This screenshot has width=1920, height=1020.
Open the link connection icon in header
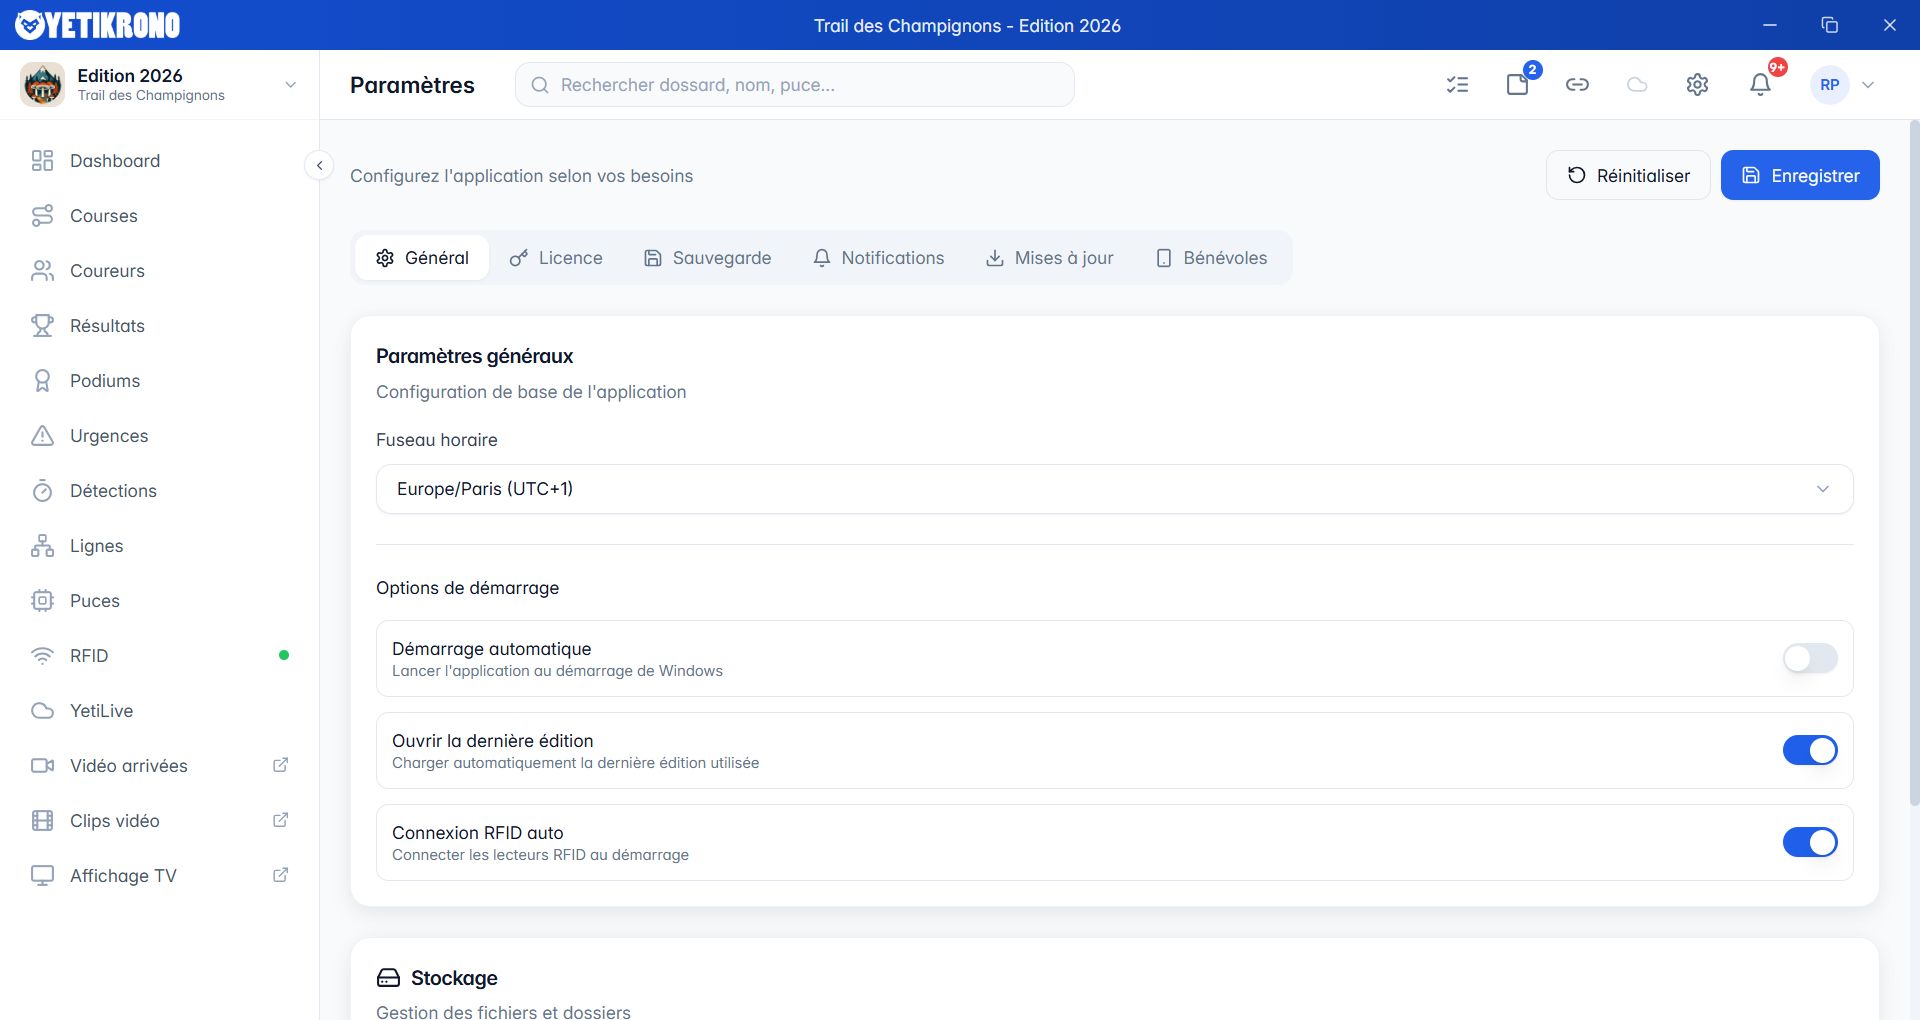pos(1577,85)
